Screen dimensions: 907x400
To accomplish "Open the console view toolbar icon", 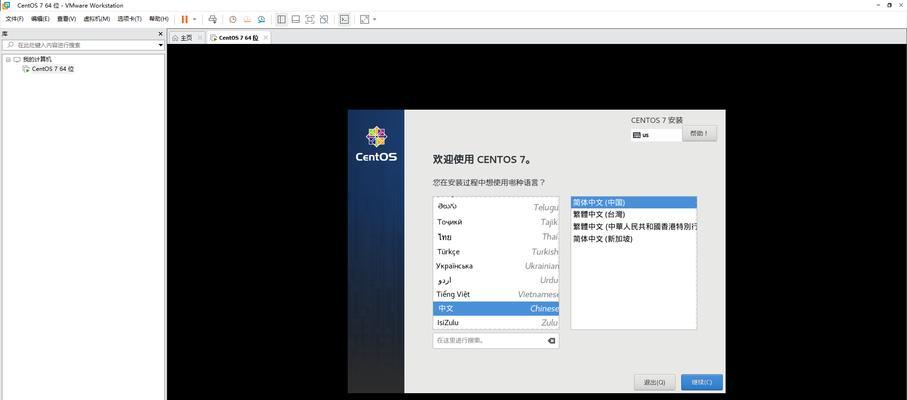I will [x=344, y=19].
